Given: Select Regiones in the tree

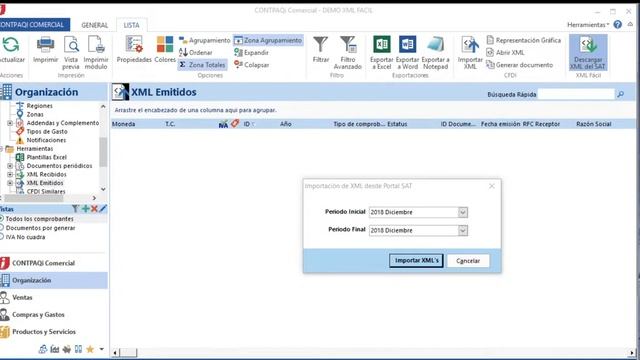Looking at the screenshot, I should coord(40,106).
